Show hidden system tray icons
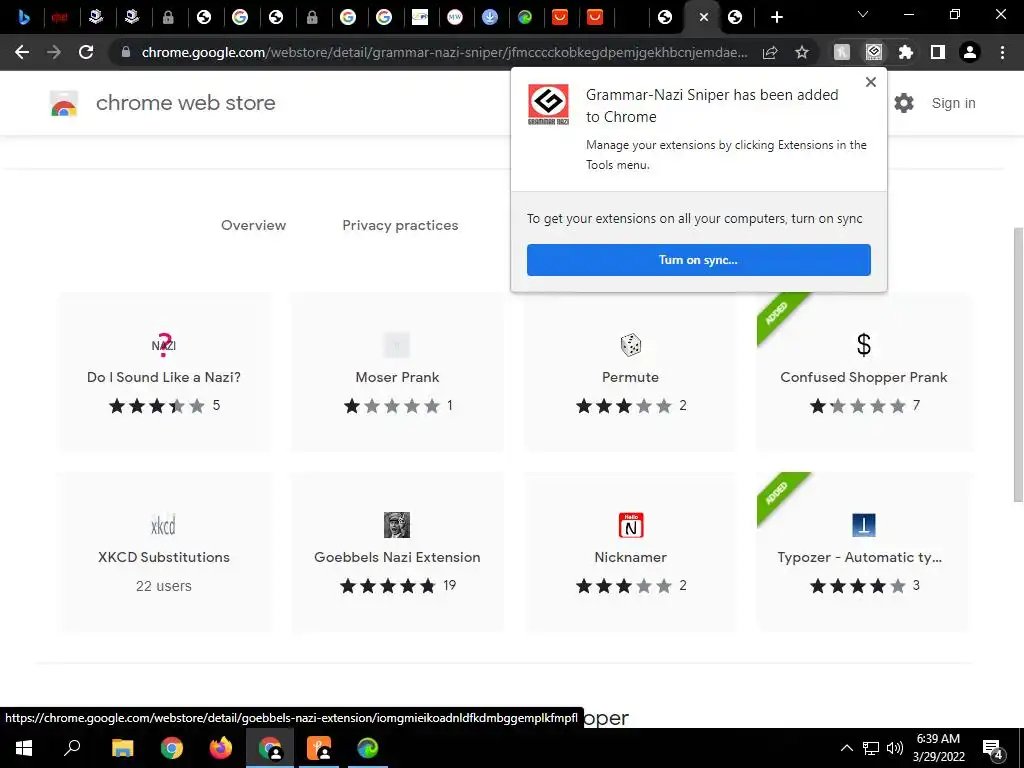This screenshot has height=768, width=1024. pos(846,748)
